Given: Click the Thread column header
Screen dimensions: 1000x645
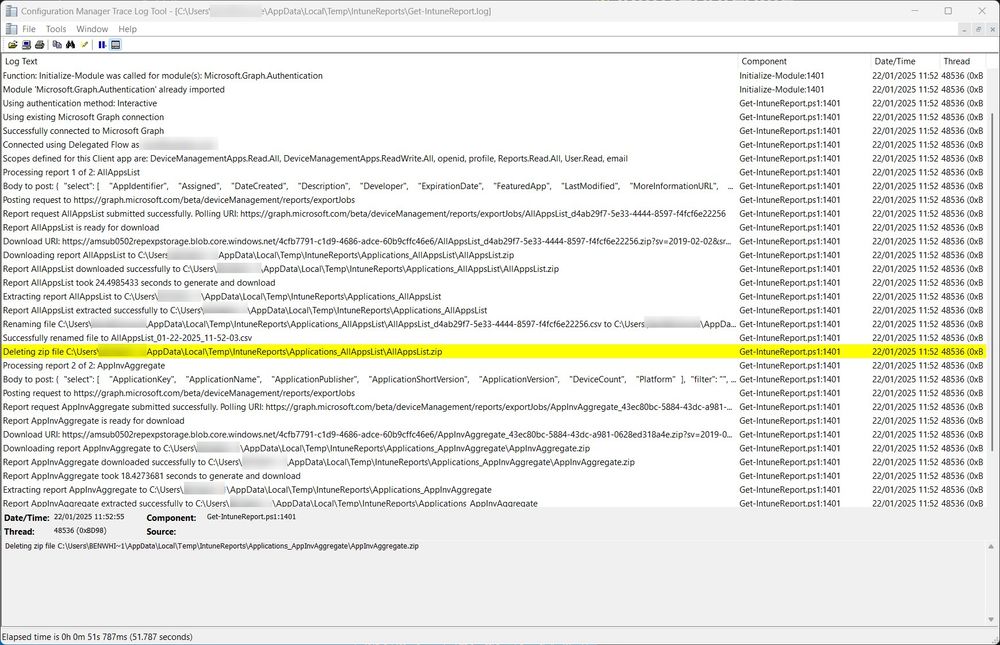Looking at the screenshot, I should 963,61.
